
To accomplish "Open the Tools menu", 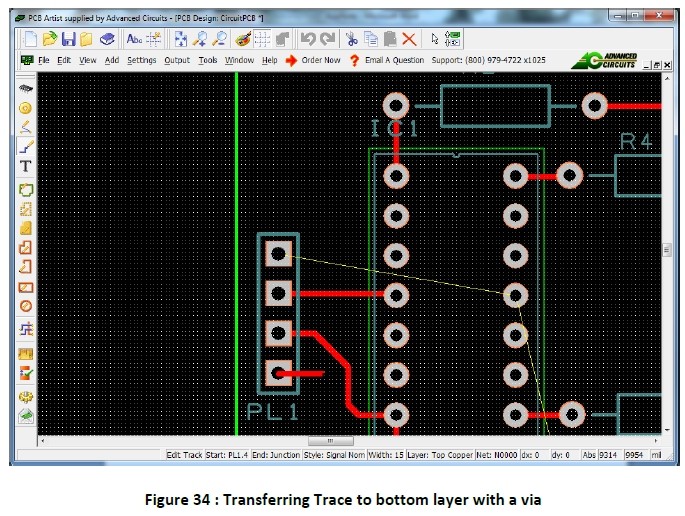I will point(207,61).
